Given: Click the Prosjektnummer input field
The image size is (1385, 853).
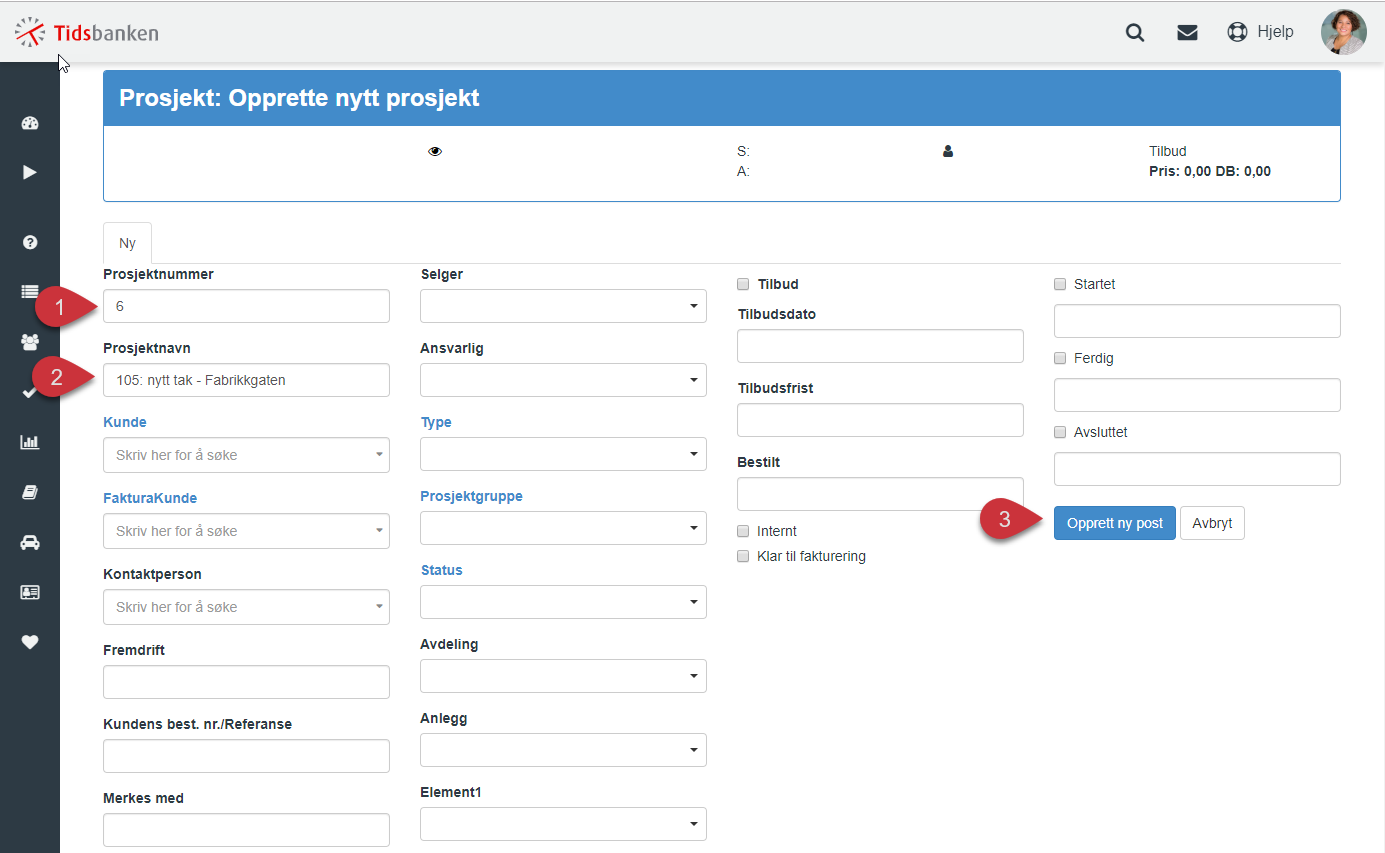Looking at the screenshot, I should point(246,306).
